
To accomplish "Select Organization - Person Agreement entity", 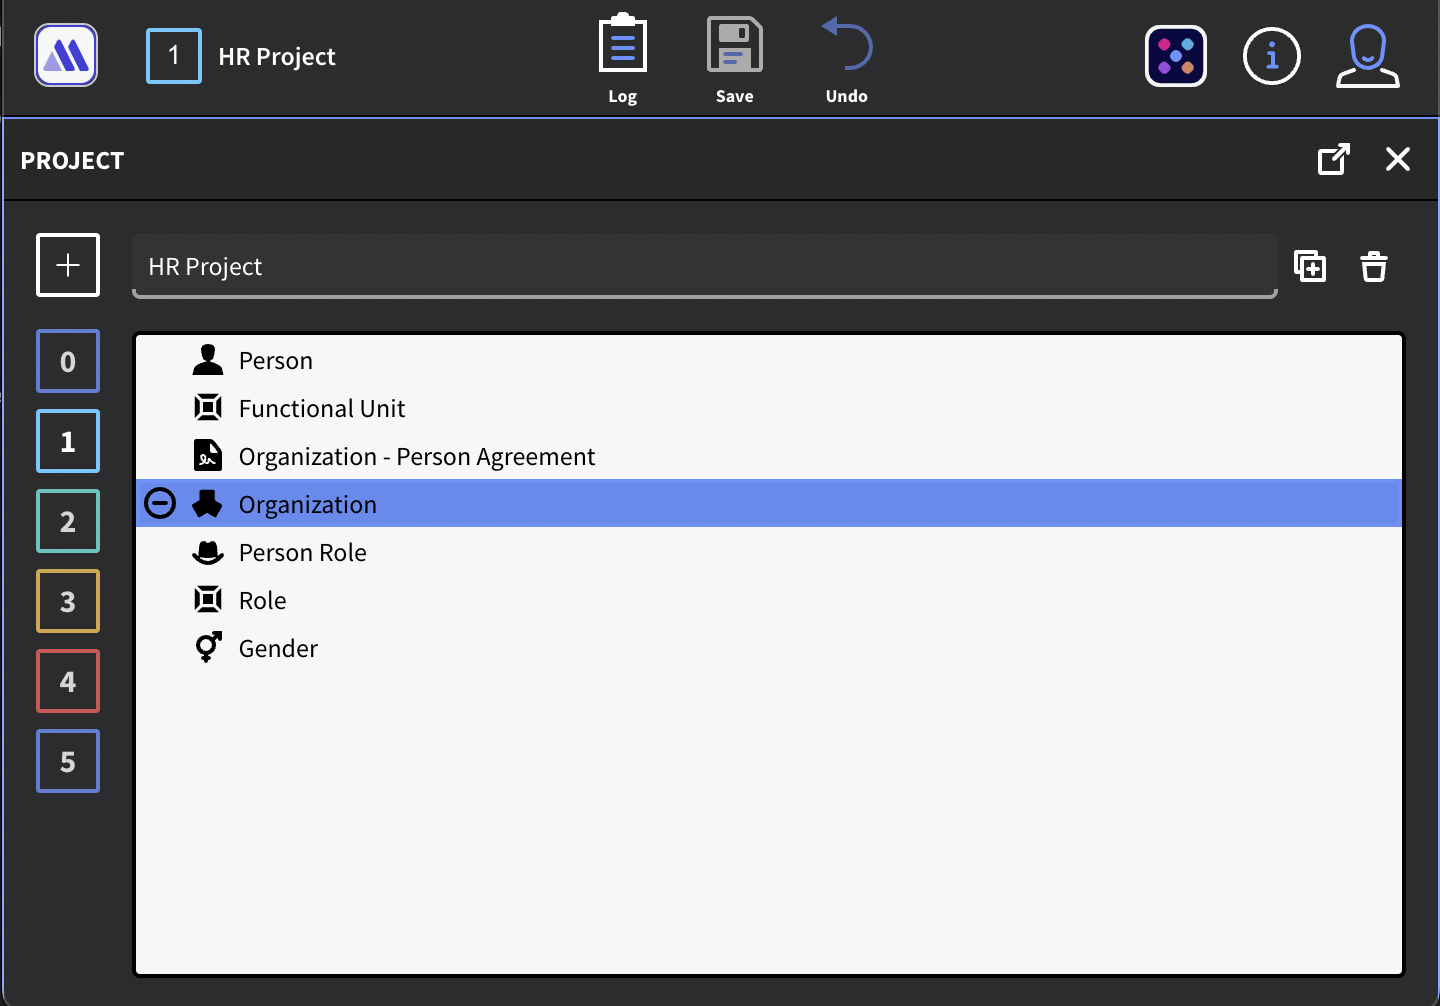I will point(416,457).
